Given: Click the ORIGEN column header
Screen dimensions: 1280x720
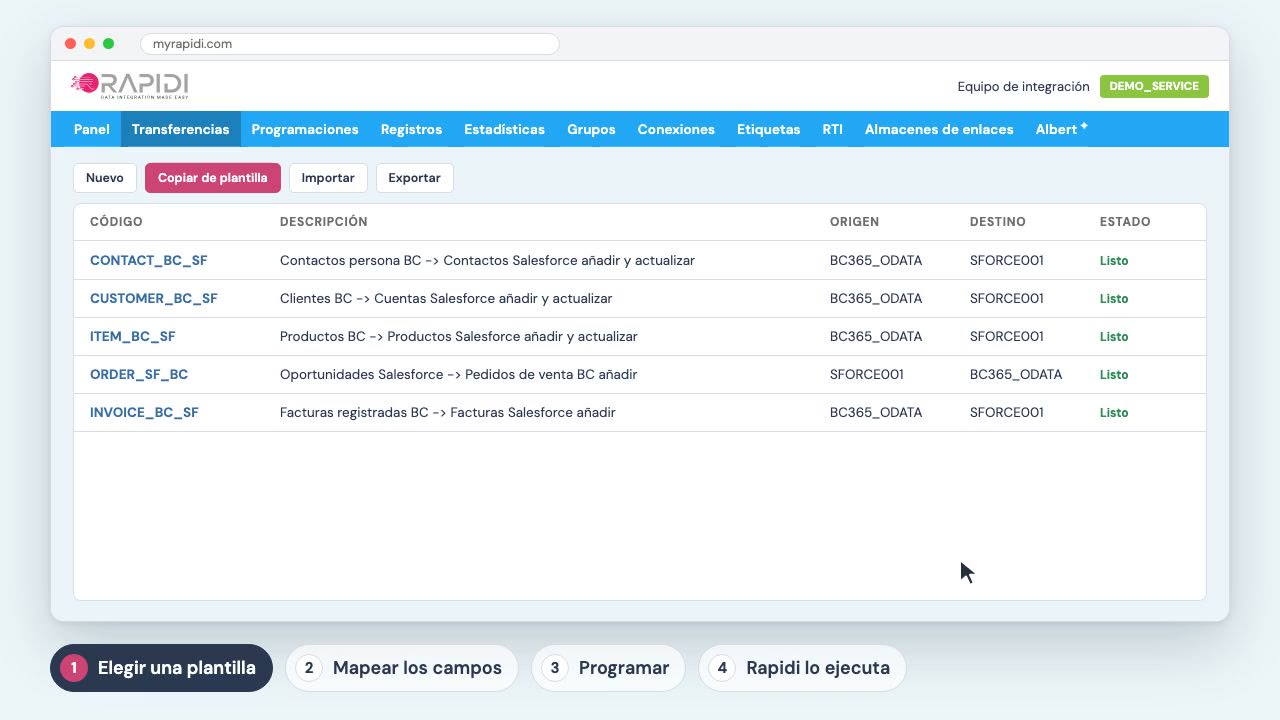Looking at the screenshot, I should click(855, 222).
